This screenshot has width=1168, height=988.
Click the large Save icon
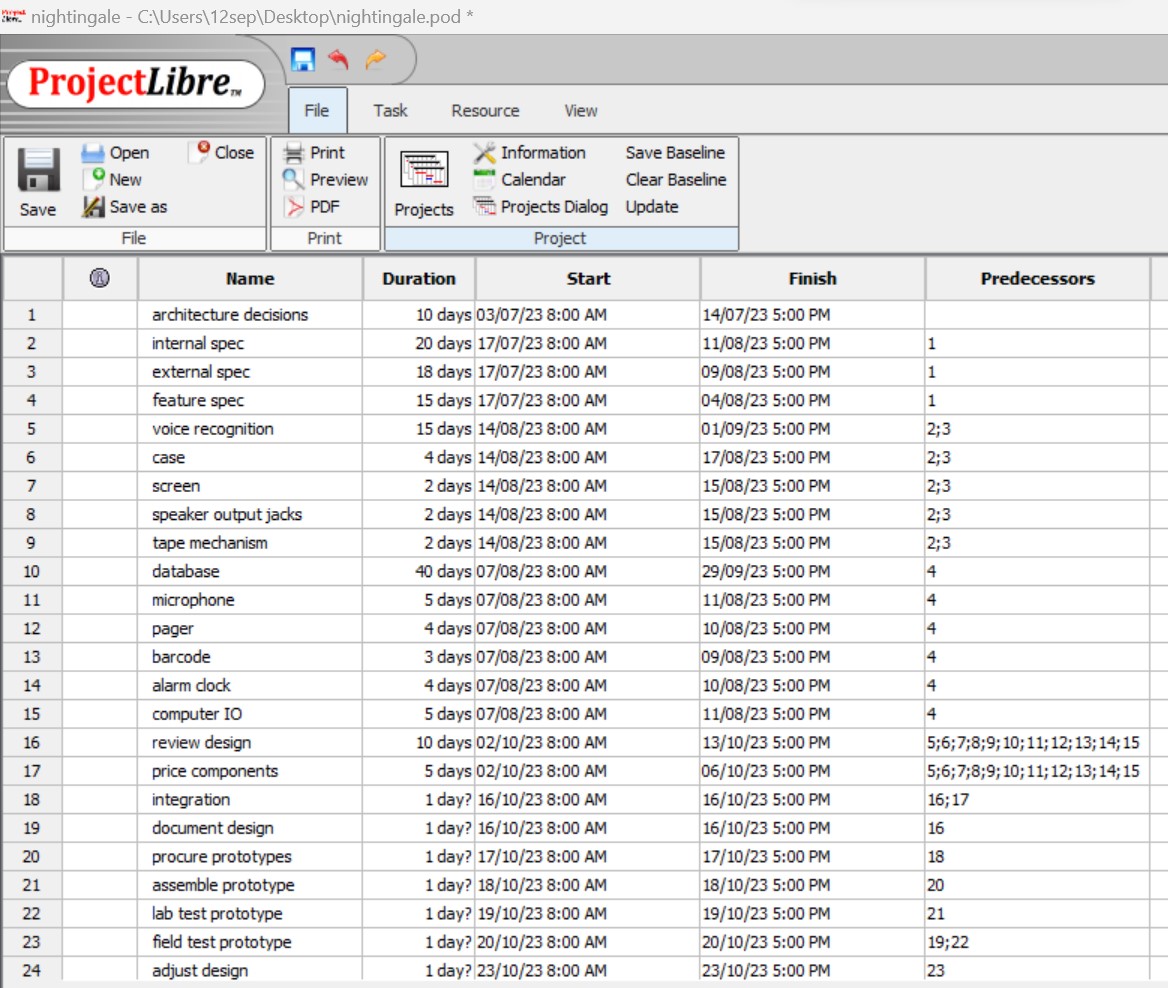37,180
